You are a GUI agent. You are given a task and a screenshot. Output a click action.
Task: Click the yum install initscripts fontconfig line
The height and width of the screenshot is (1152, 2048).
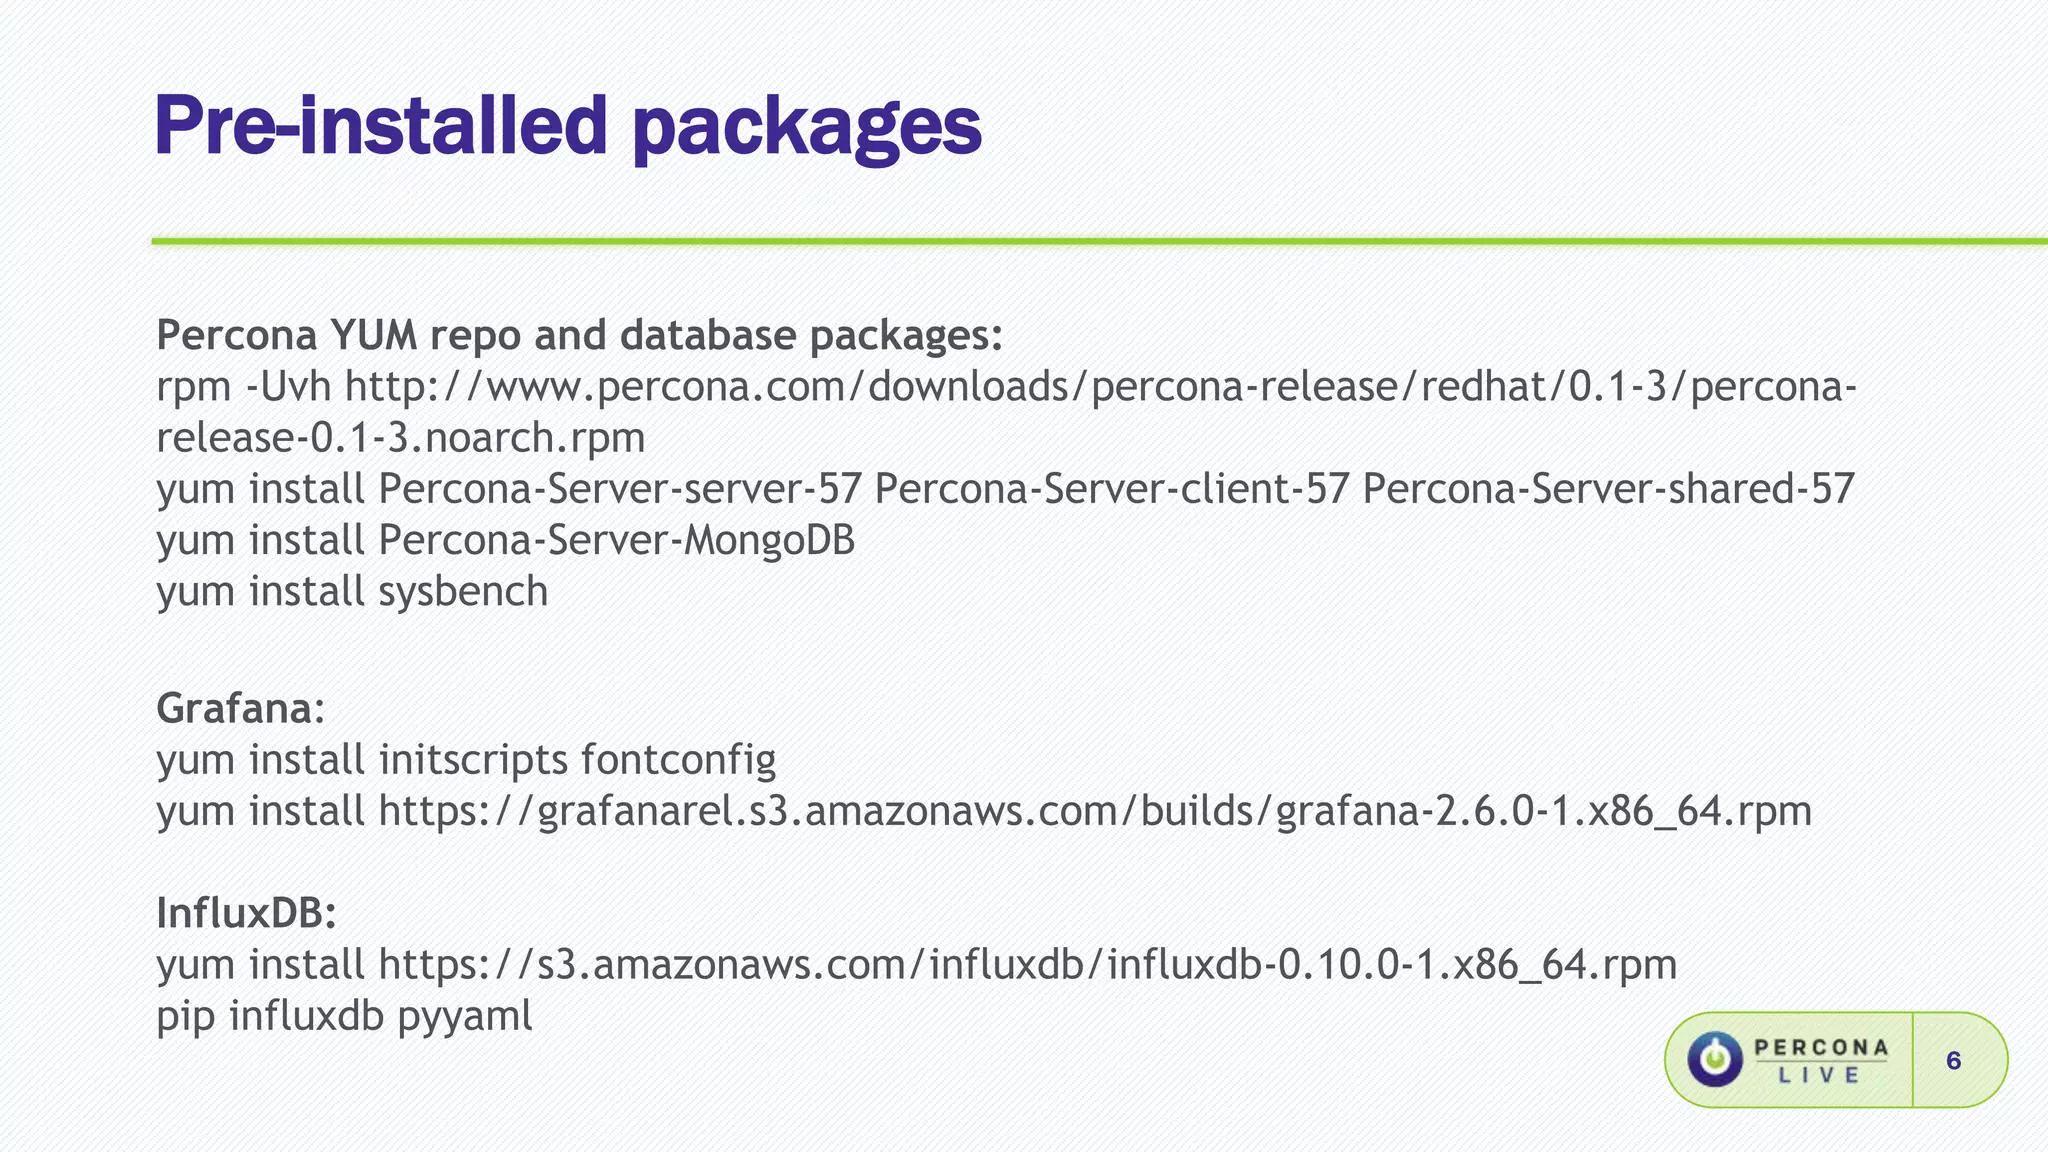click(466, 760)
